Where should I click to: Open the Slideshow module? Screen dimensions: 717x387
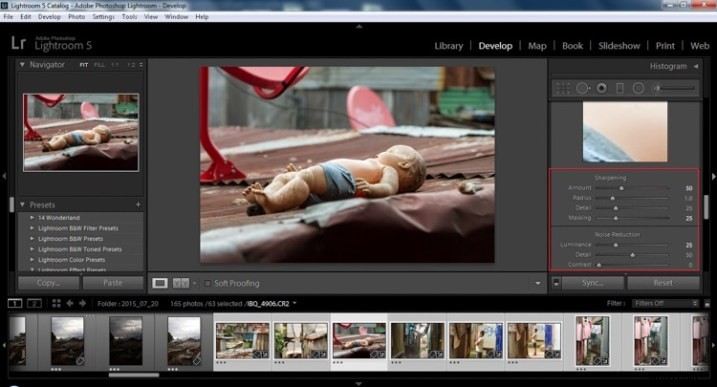point(619,46)
